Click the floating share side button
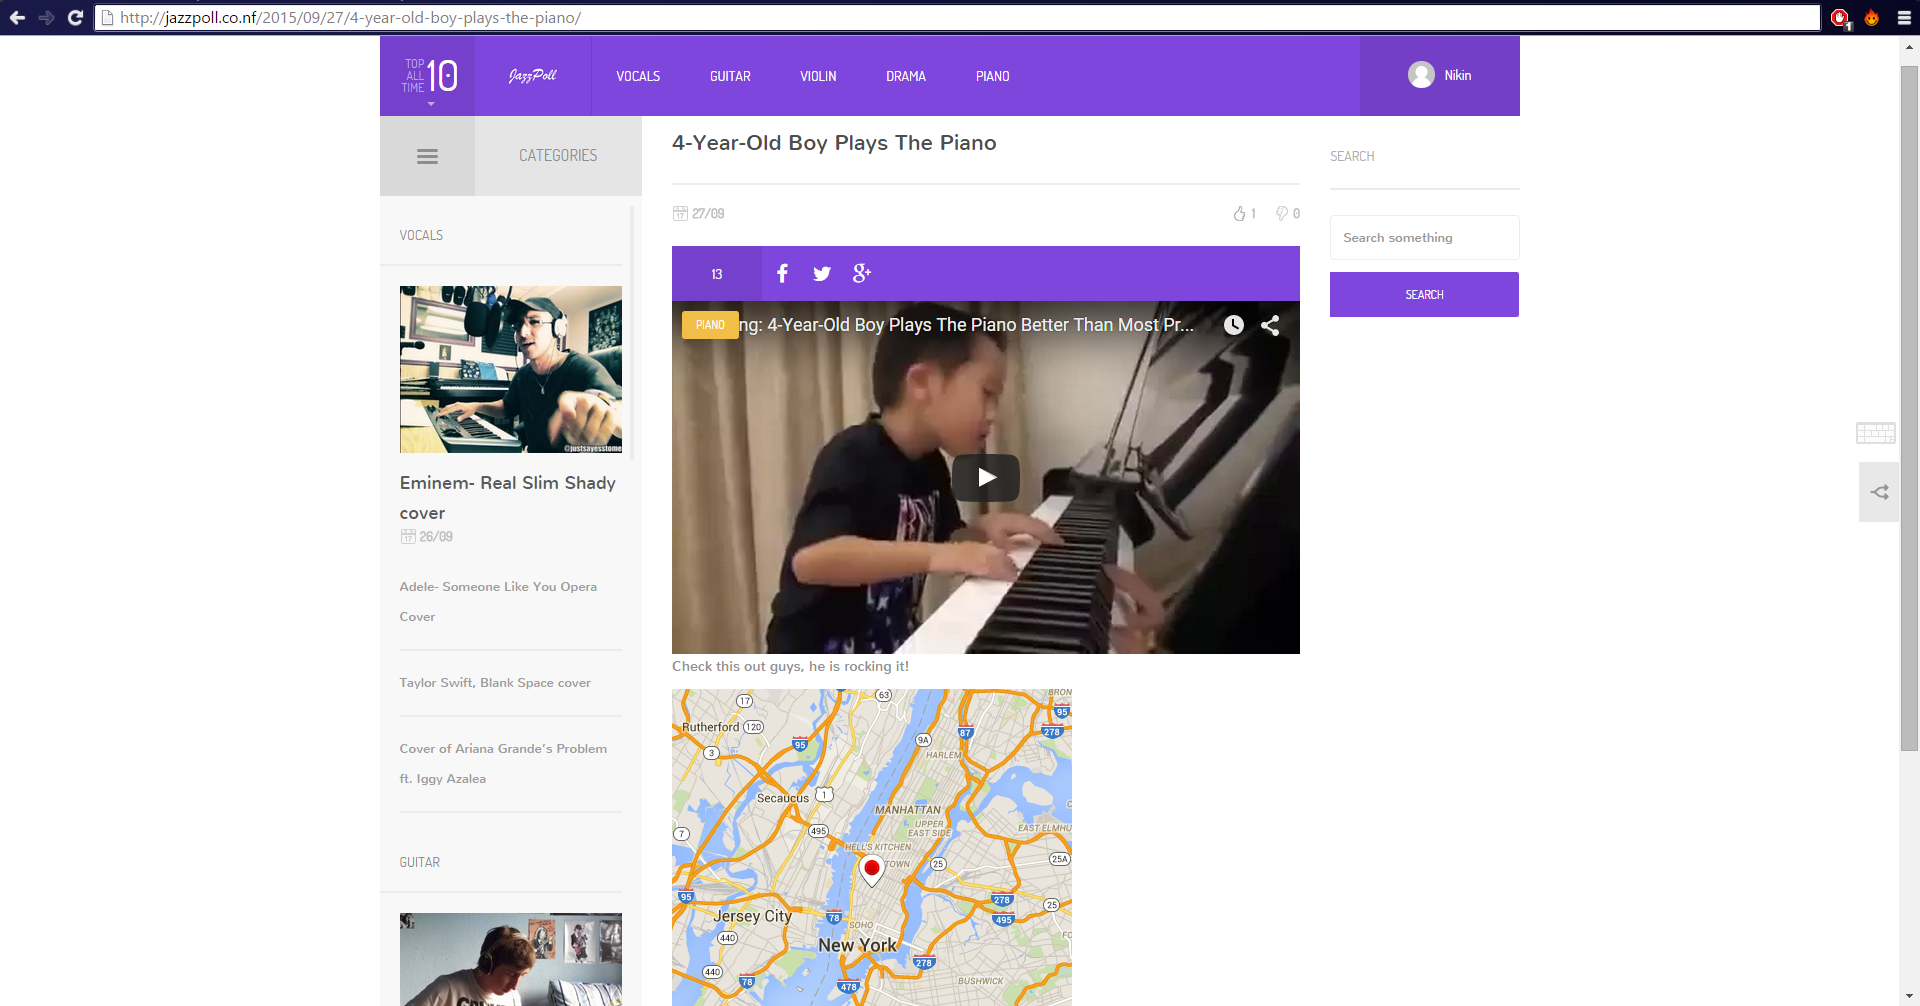 [x=1879, y=492]
